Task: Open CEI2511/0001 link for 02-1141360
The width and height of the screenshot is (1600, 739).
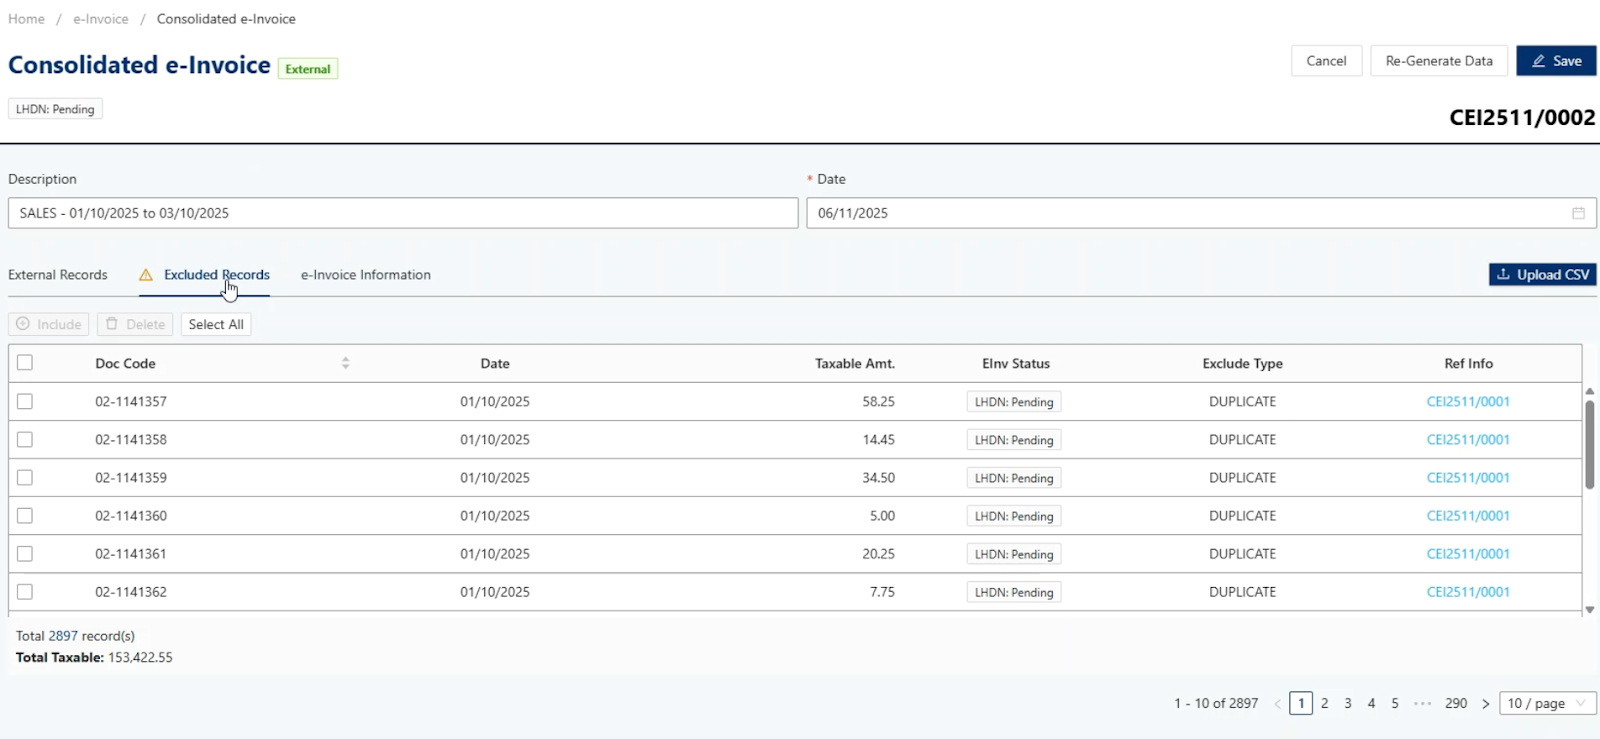Action: tap(1468, 515)
